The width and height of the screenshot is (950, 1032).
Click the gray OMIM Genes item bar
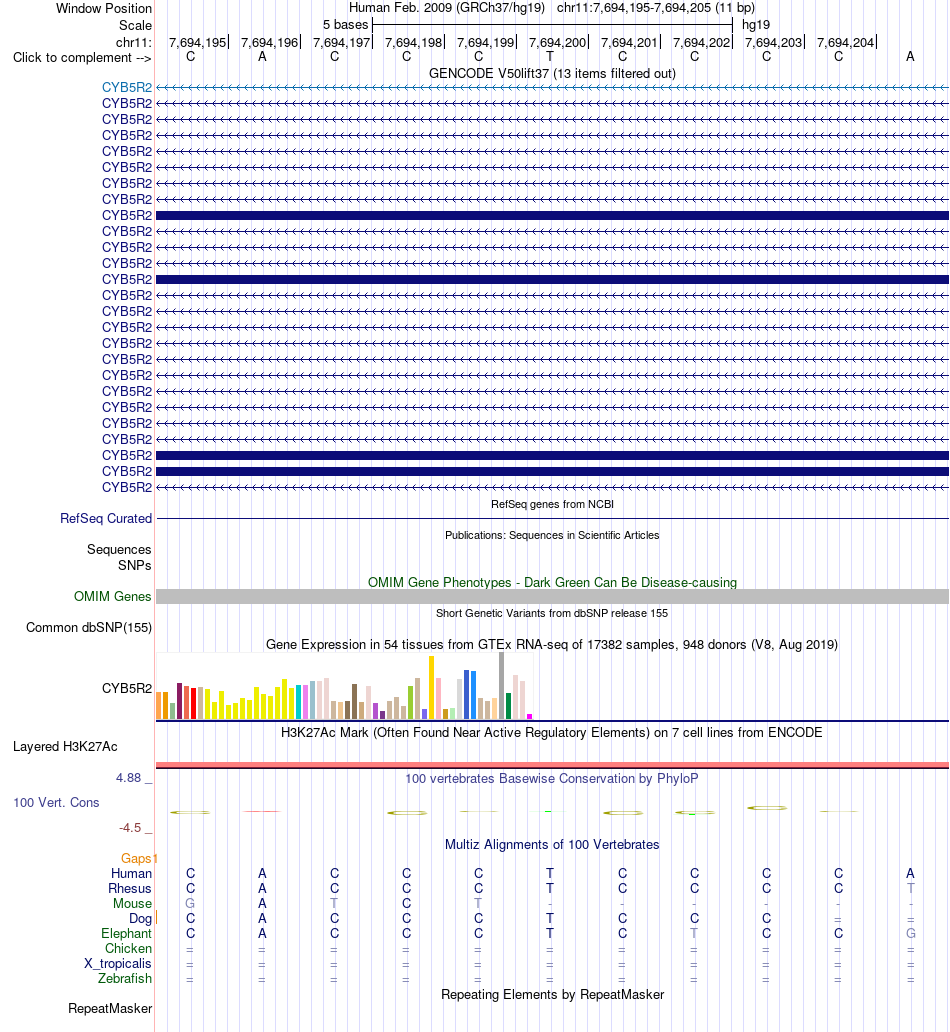pyautogui.click(x=552, y=596)
